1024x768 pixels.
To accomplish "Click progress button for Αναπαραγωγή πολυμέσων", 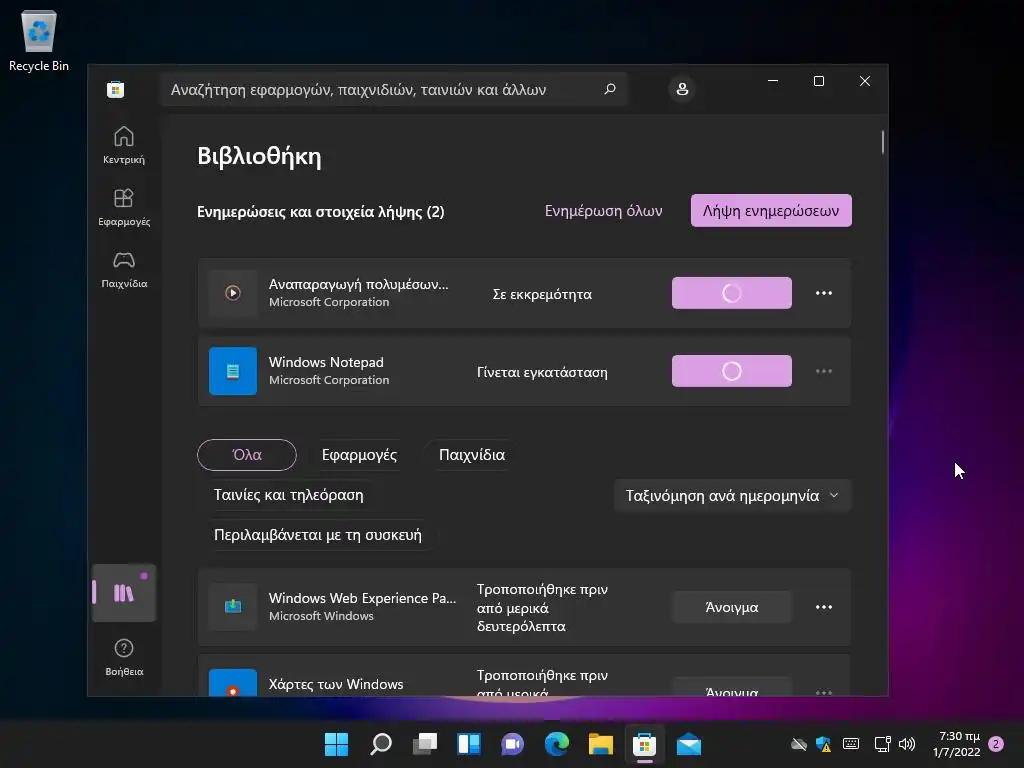I will [731, 293].
